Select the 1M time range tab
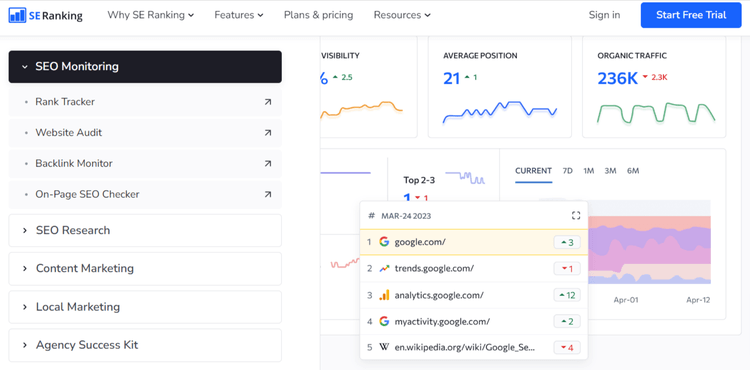 pyautogui.click(x=589, y=171)
